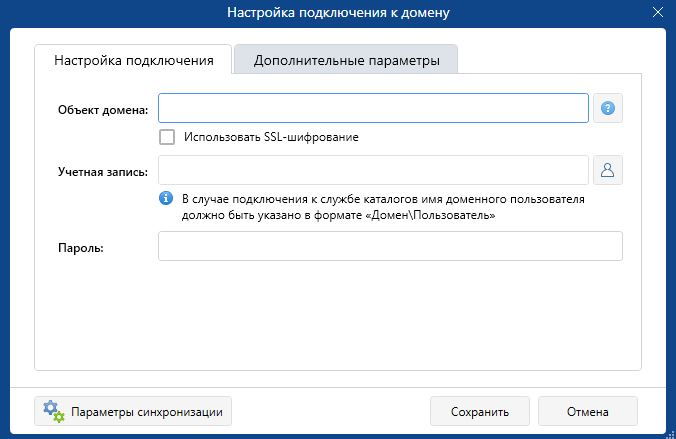Click the Использовать SSL-шифрование label
The image size is (676, 439).
[271, 137]
